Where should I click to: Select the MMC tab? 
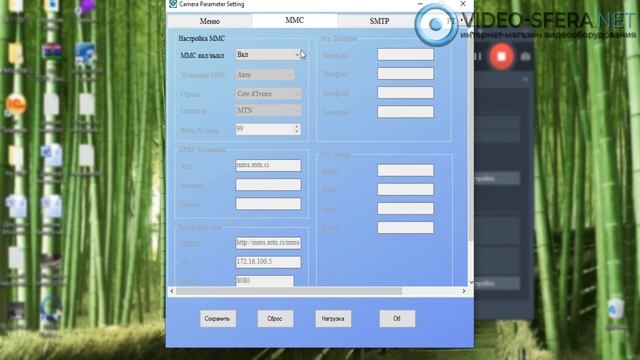click(294, 20)
